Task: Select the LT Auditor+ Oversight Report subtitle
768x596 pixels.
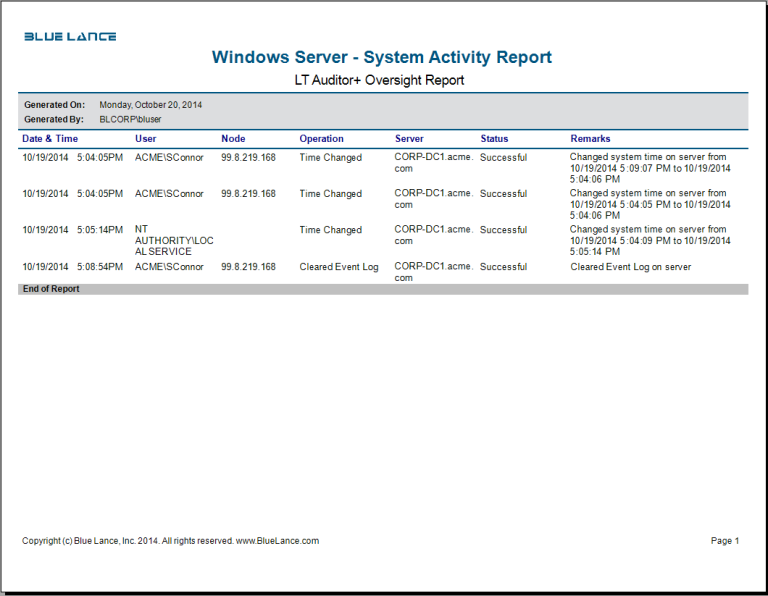Action: 379,80
